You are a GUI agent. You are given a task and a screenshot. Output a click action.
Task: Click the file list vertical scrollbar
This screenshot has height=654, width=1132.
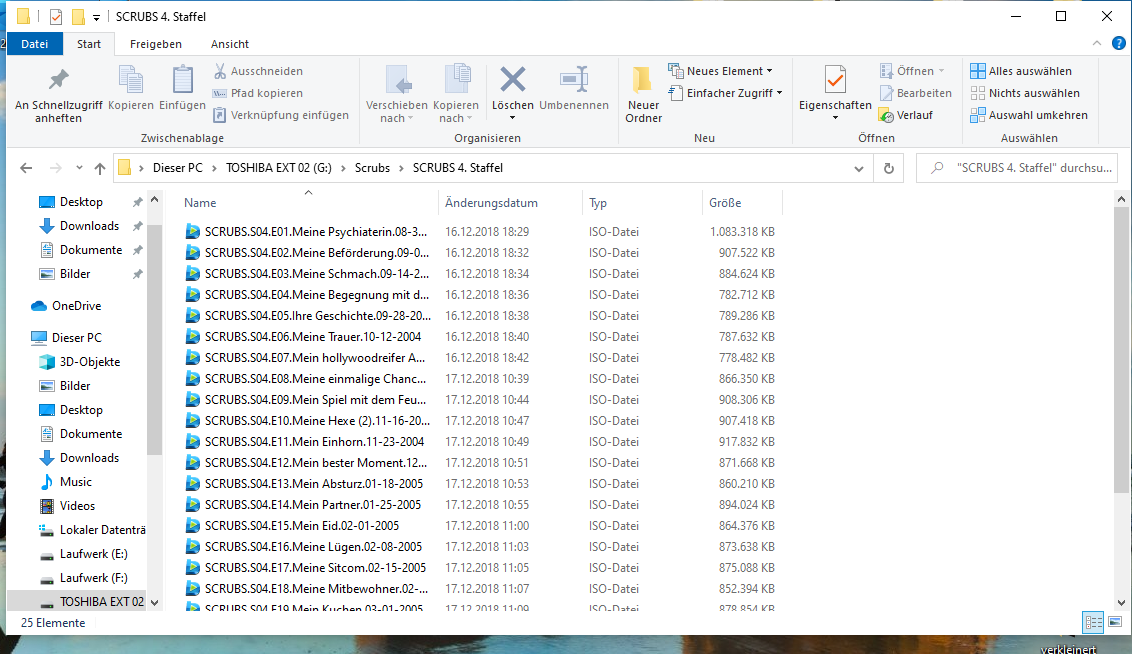(x=1120, y=350)
